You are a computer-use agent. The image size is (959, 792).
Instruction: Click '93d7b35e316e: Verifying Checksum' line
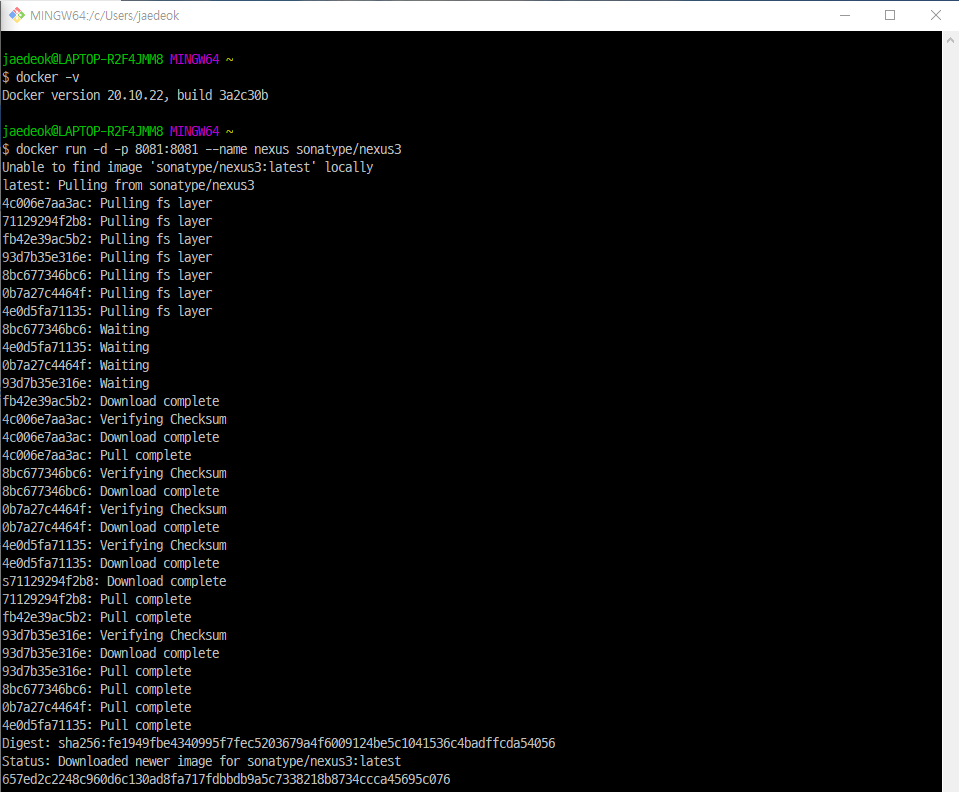(x=114, y=635)
